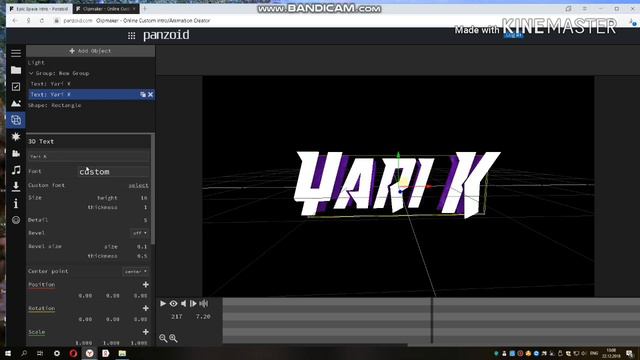Open the Bevel off dropdown
Screen dimensions: 640x360
tap(140, 233)
